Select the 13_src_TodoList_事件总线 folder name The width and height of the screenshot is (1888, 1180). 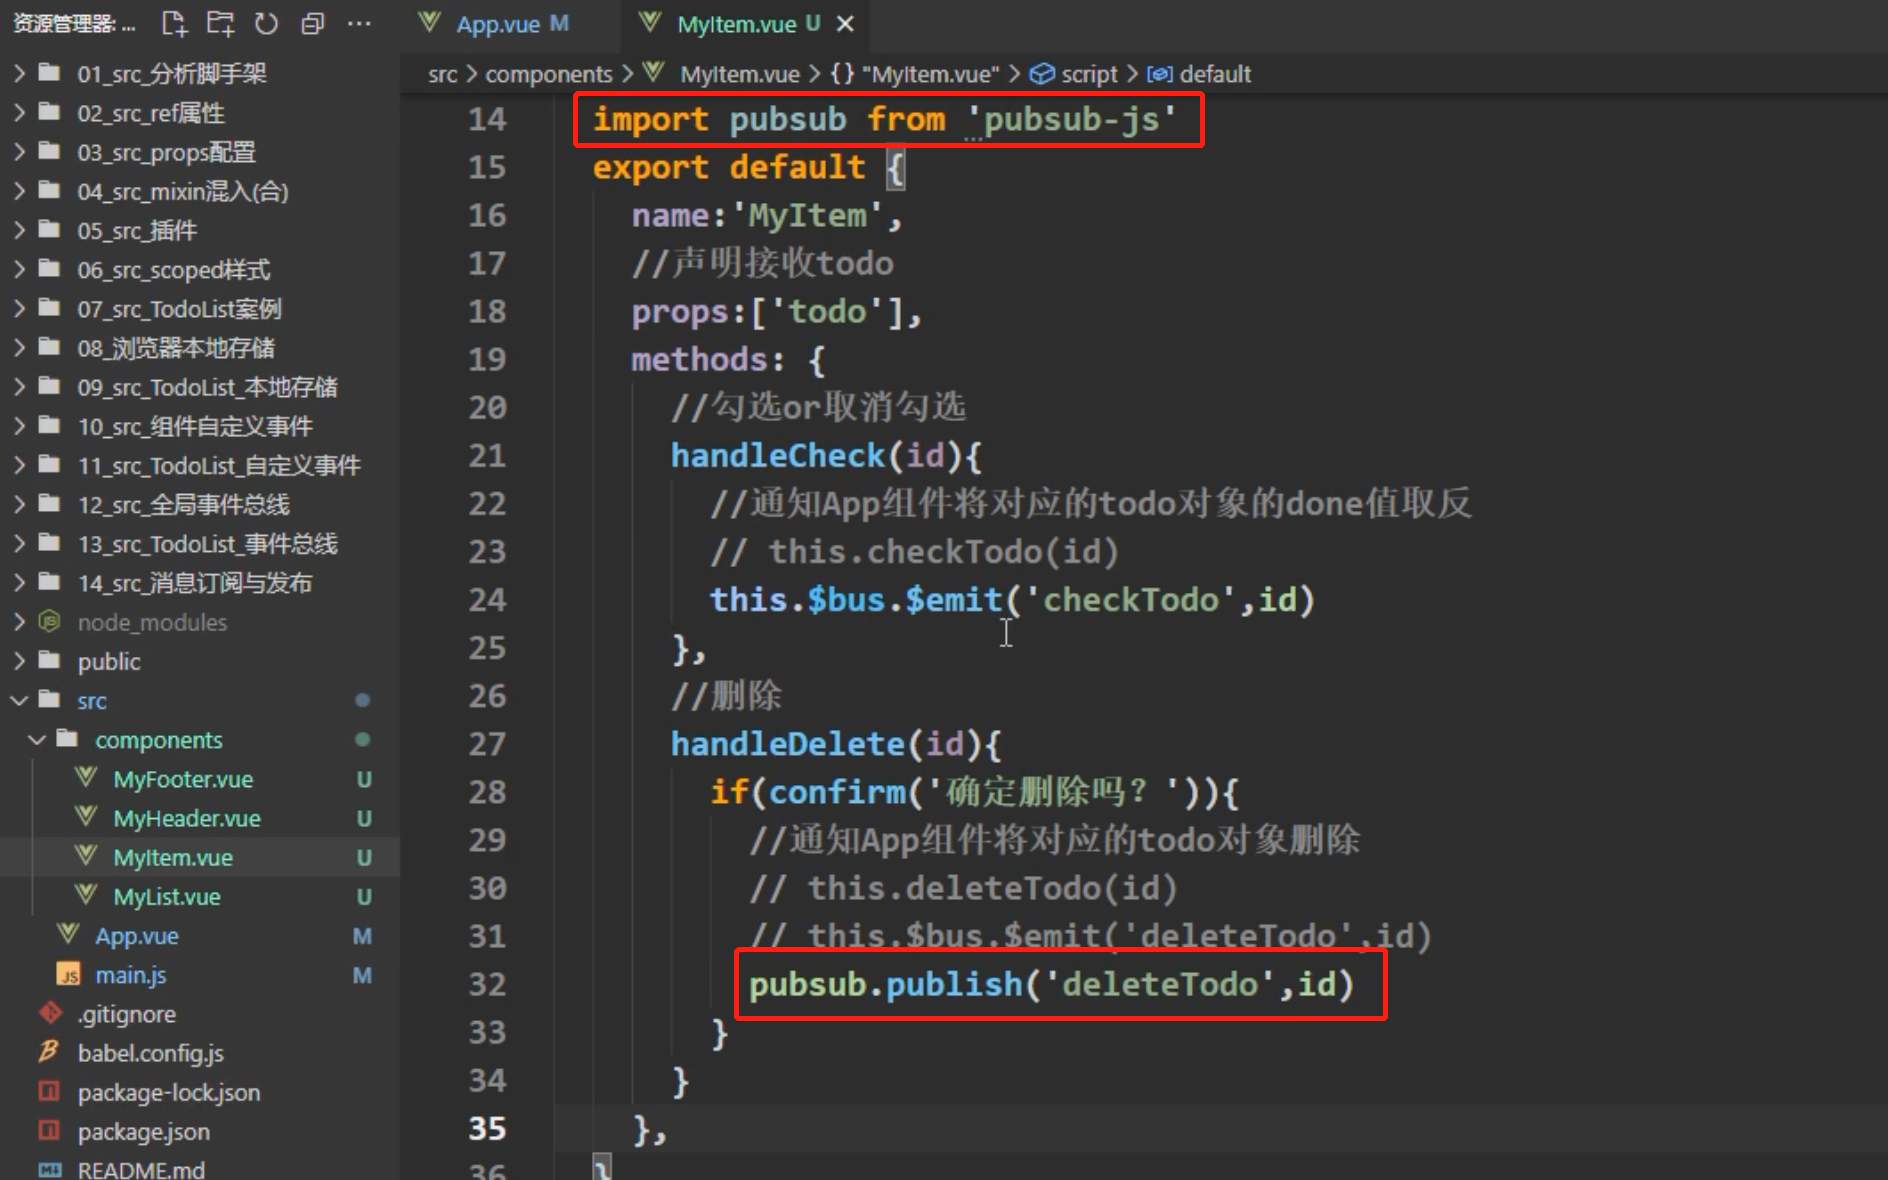[208, 543]
